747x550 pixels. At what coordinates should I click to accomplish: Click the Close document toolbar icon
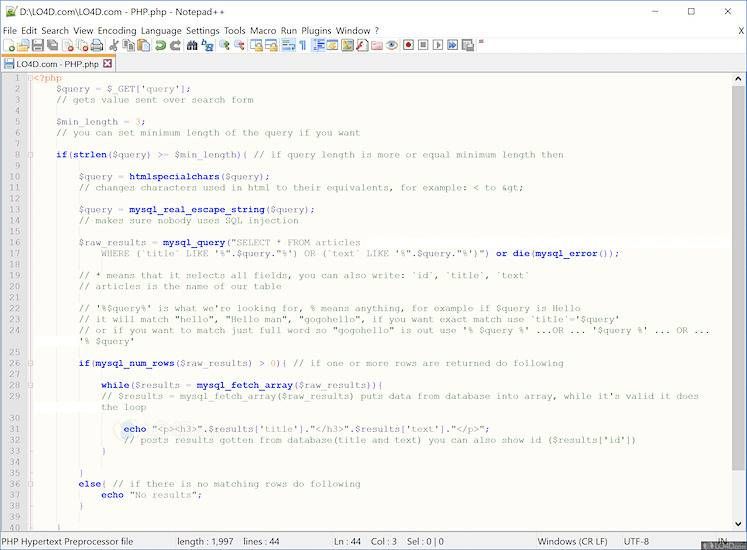click(68, 45)
